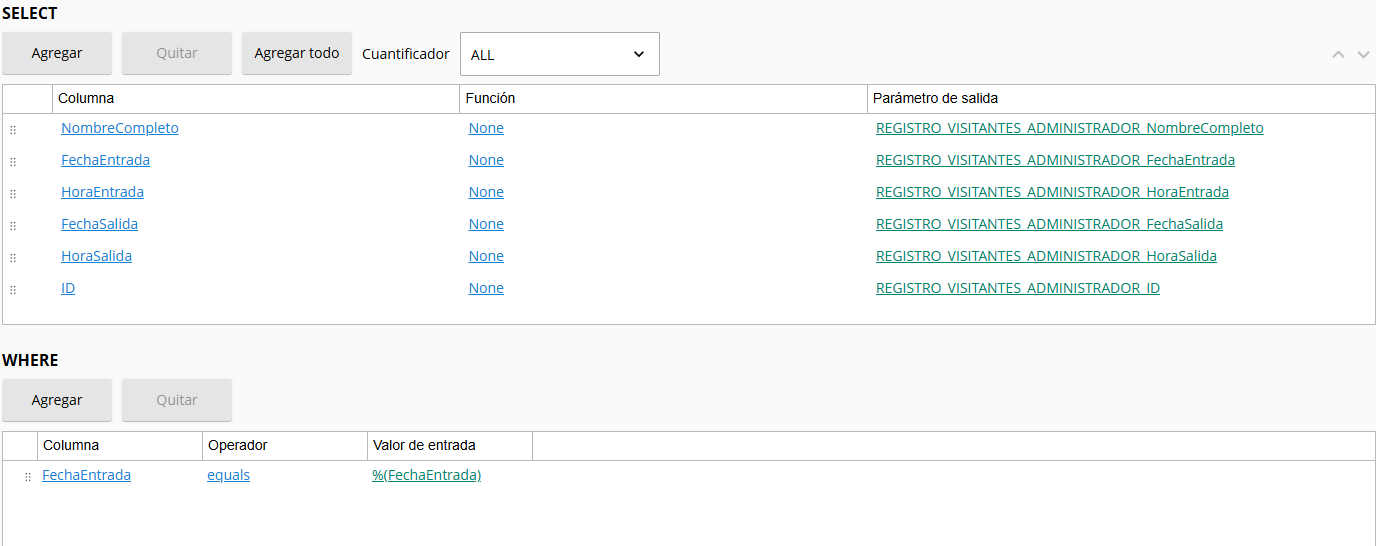The height and width of the screenshot is (546, 1380).
Task: Click drag handle of WHERE FechaEntrada row
Action: coord(28,477)
